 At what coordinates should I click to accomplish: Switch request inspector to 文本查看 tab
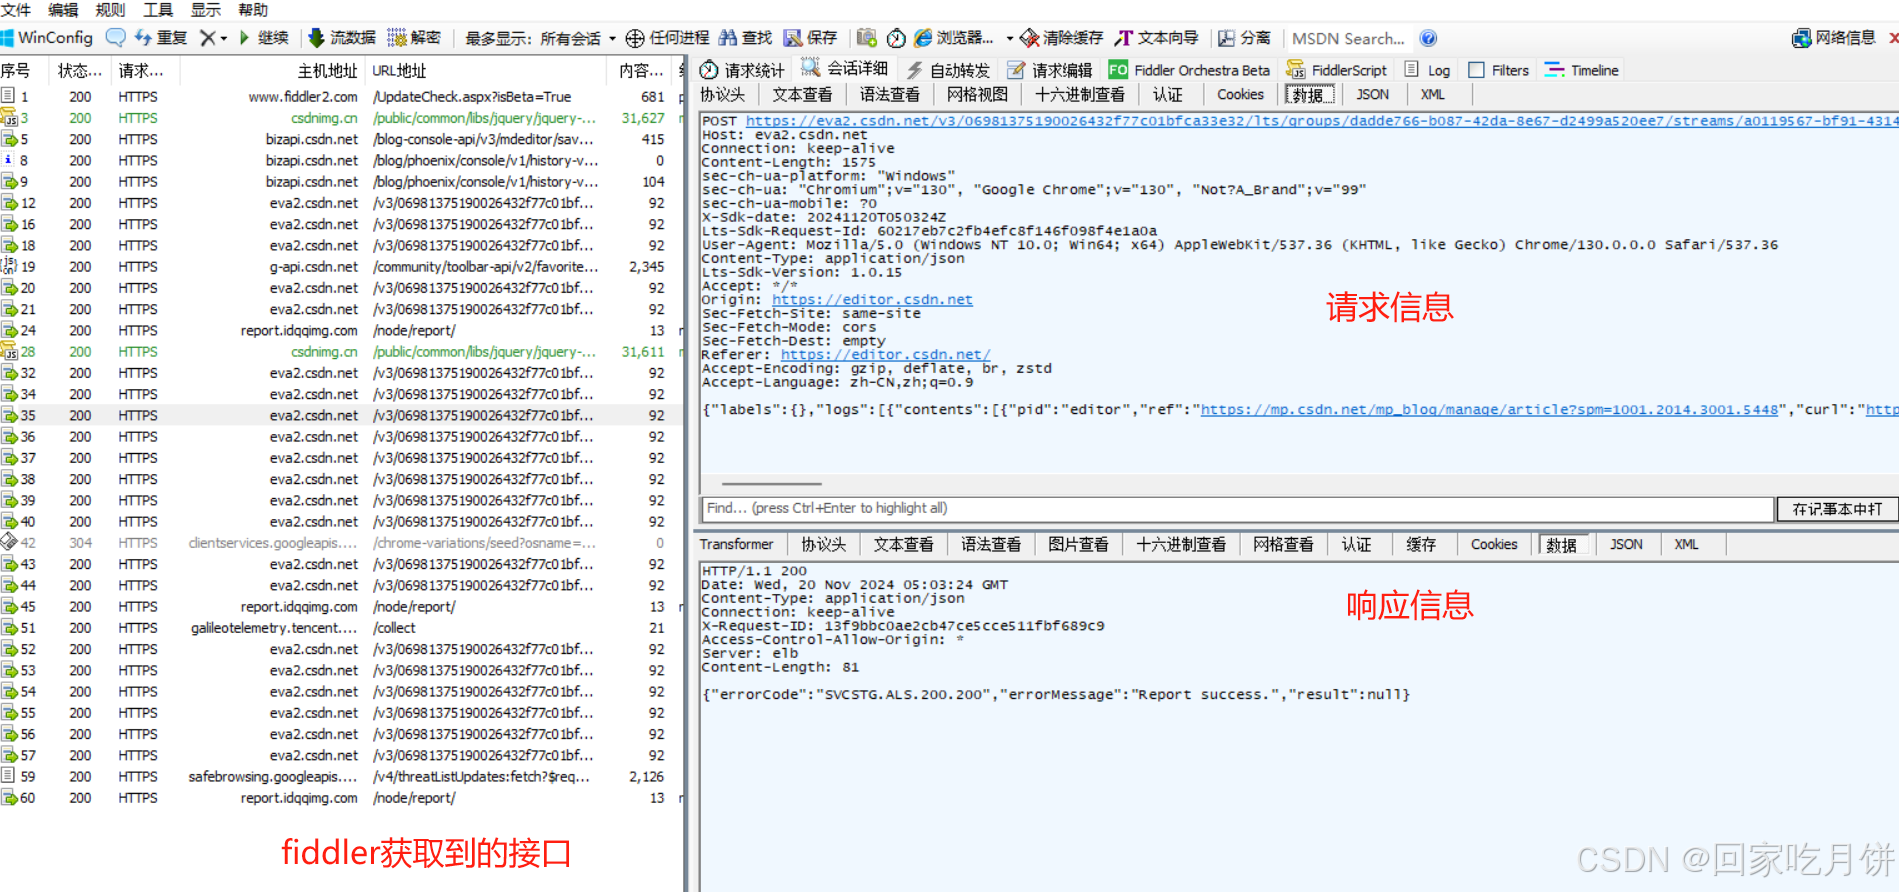click(803, 95)
